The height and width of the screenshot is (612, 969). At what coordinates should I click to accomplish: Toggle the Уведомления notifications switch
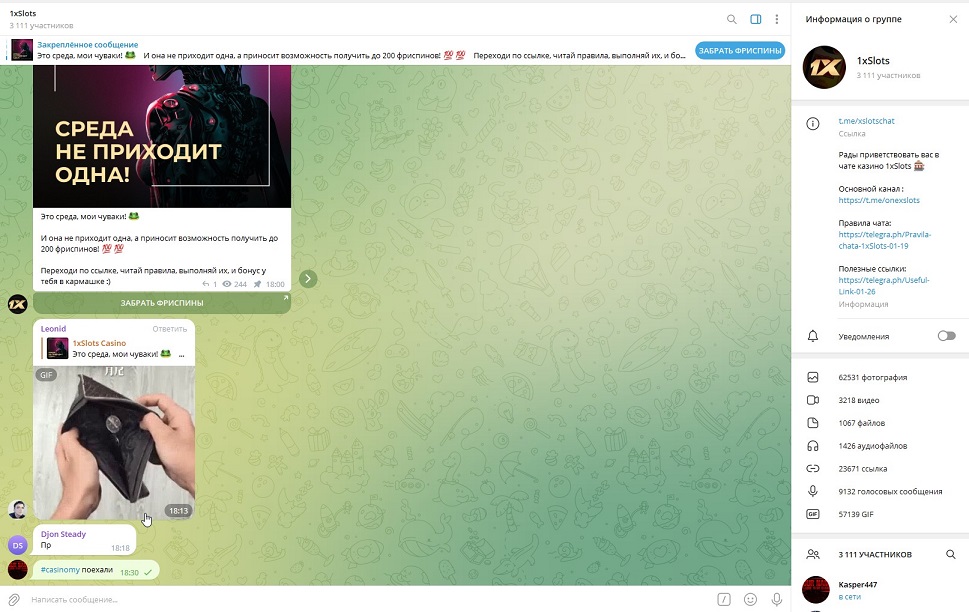click(x=946, y=336)
